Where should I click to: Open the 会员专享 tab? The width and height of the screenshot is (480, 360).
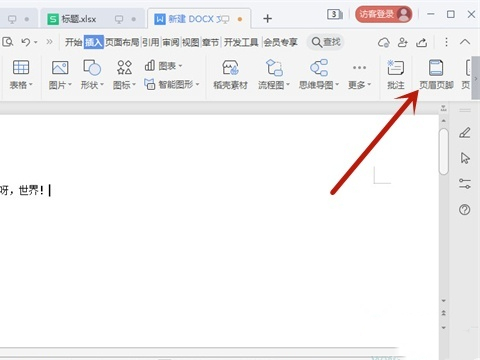280,42
